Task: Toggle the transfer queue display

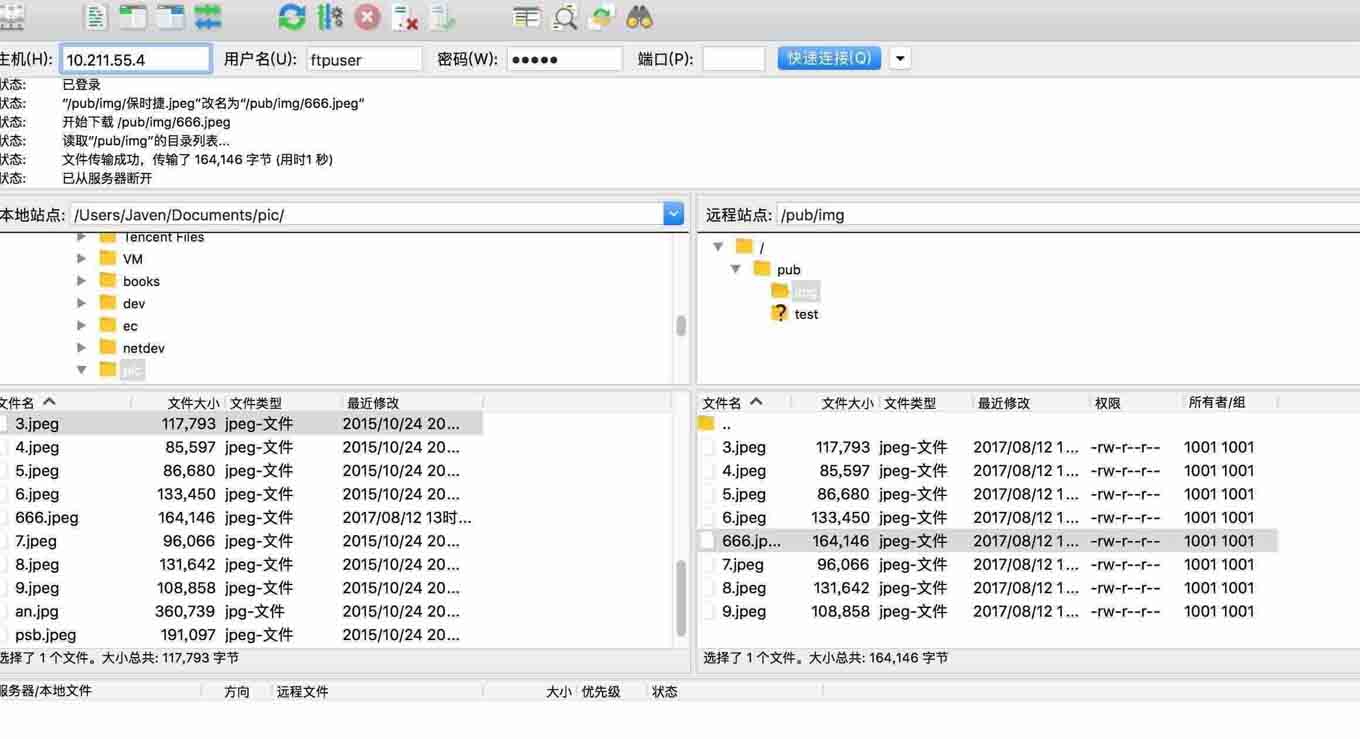Action: [x=208, y=17]
